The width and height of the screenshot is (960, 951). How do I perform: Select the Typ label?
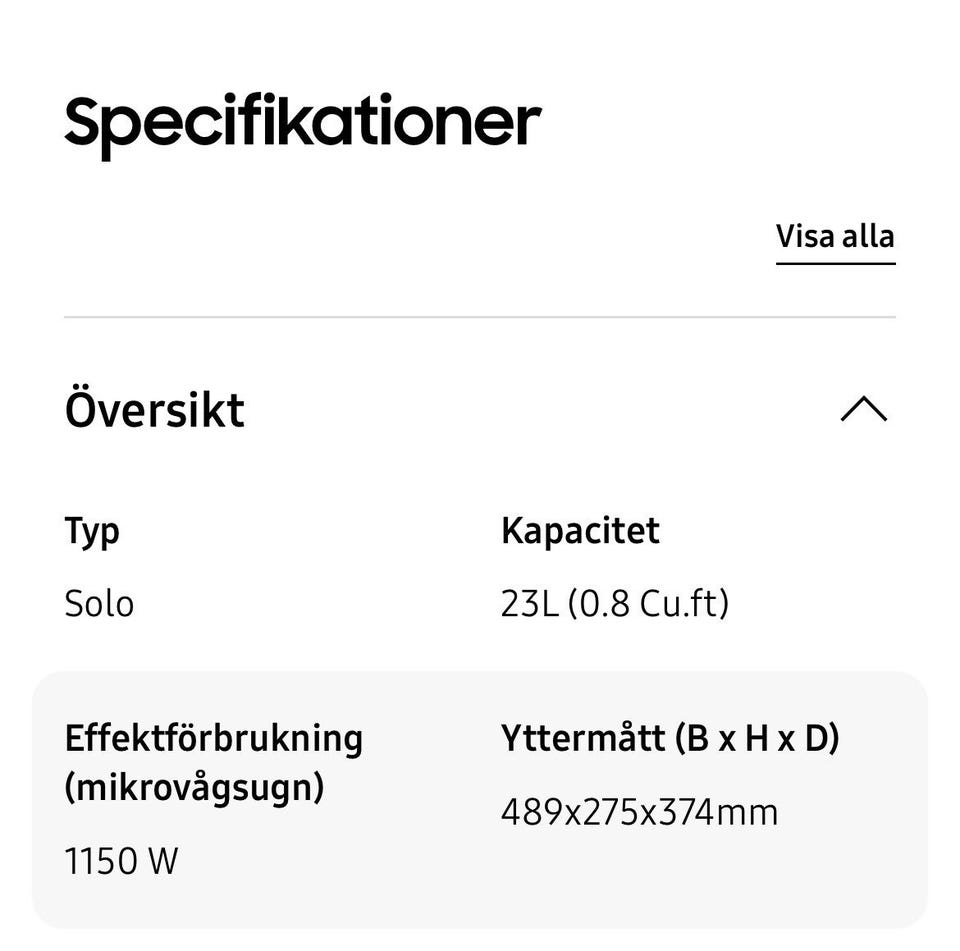point(92,531)
